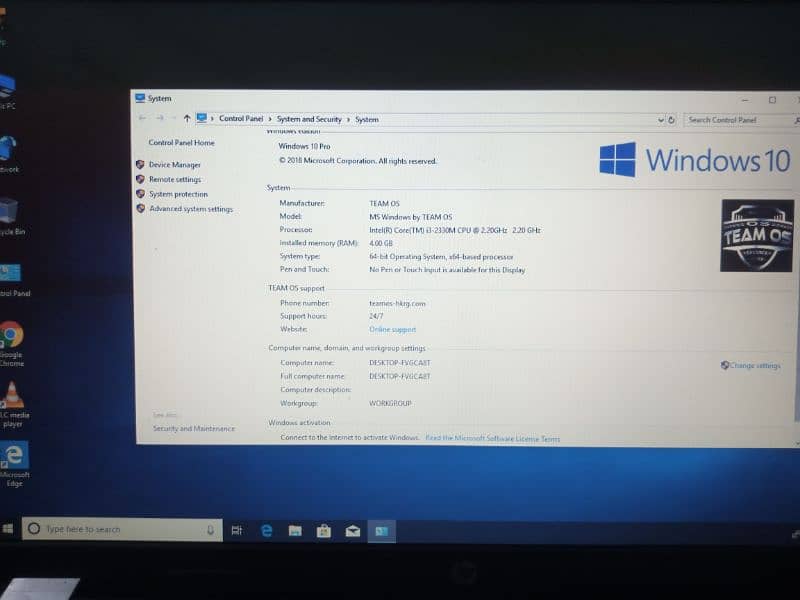Click System protection in left panel
Image resolution: width=800 pixels, height=600 pixels.
(x=178, y=194)
